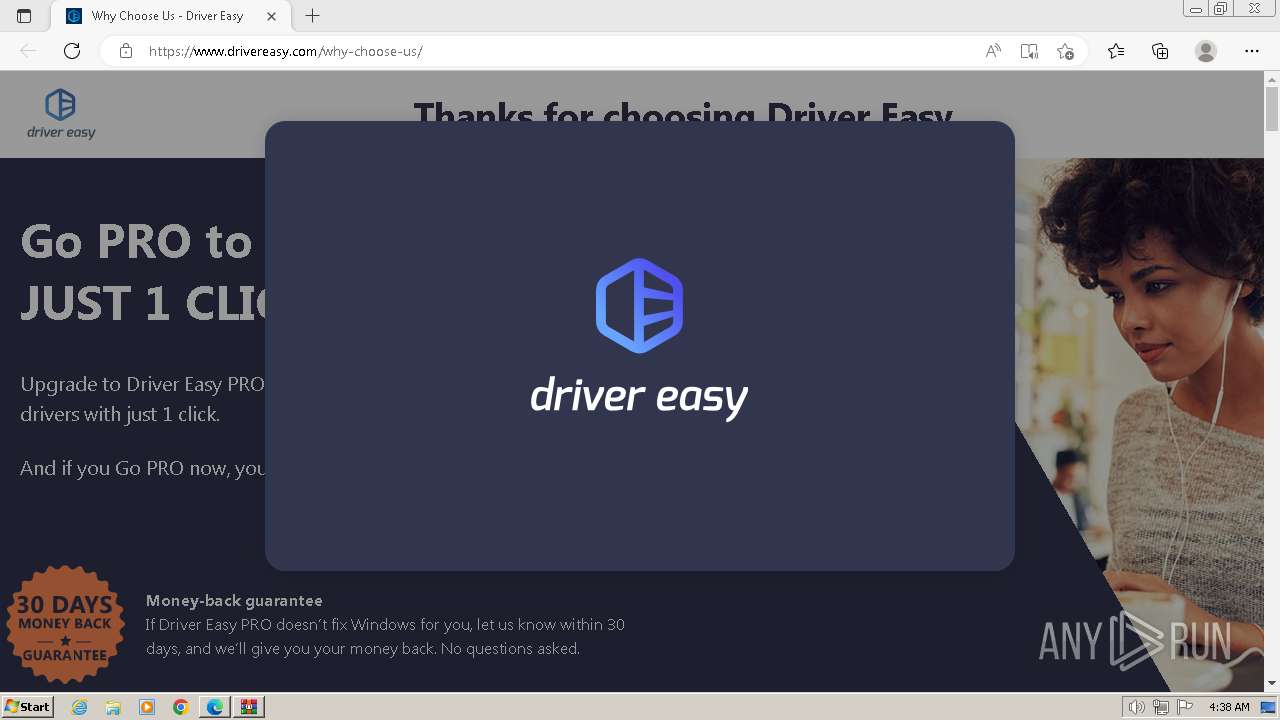
Task: Open File Explorer folder from the taskbar
Action: point(113,707)
